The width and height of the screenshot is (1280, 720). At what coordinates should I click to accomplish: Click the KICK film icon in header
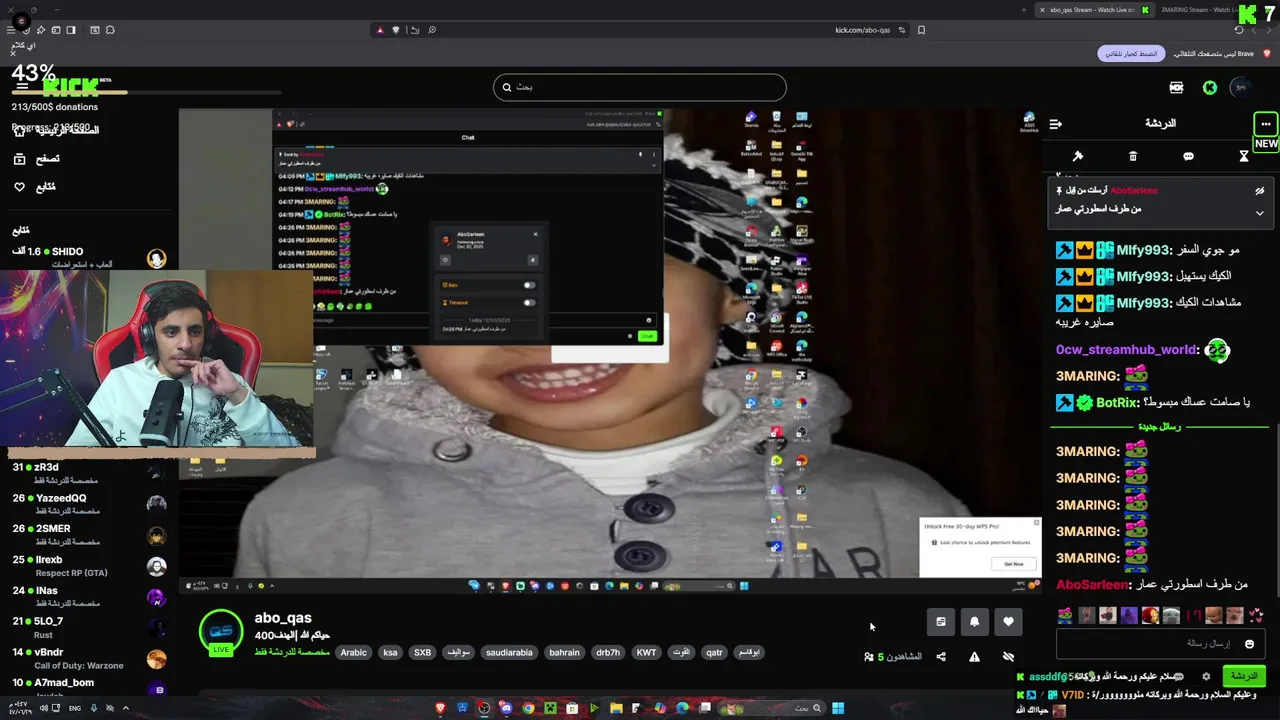click(x=1176, y=87)
